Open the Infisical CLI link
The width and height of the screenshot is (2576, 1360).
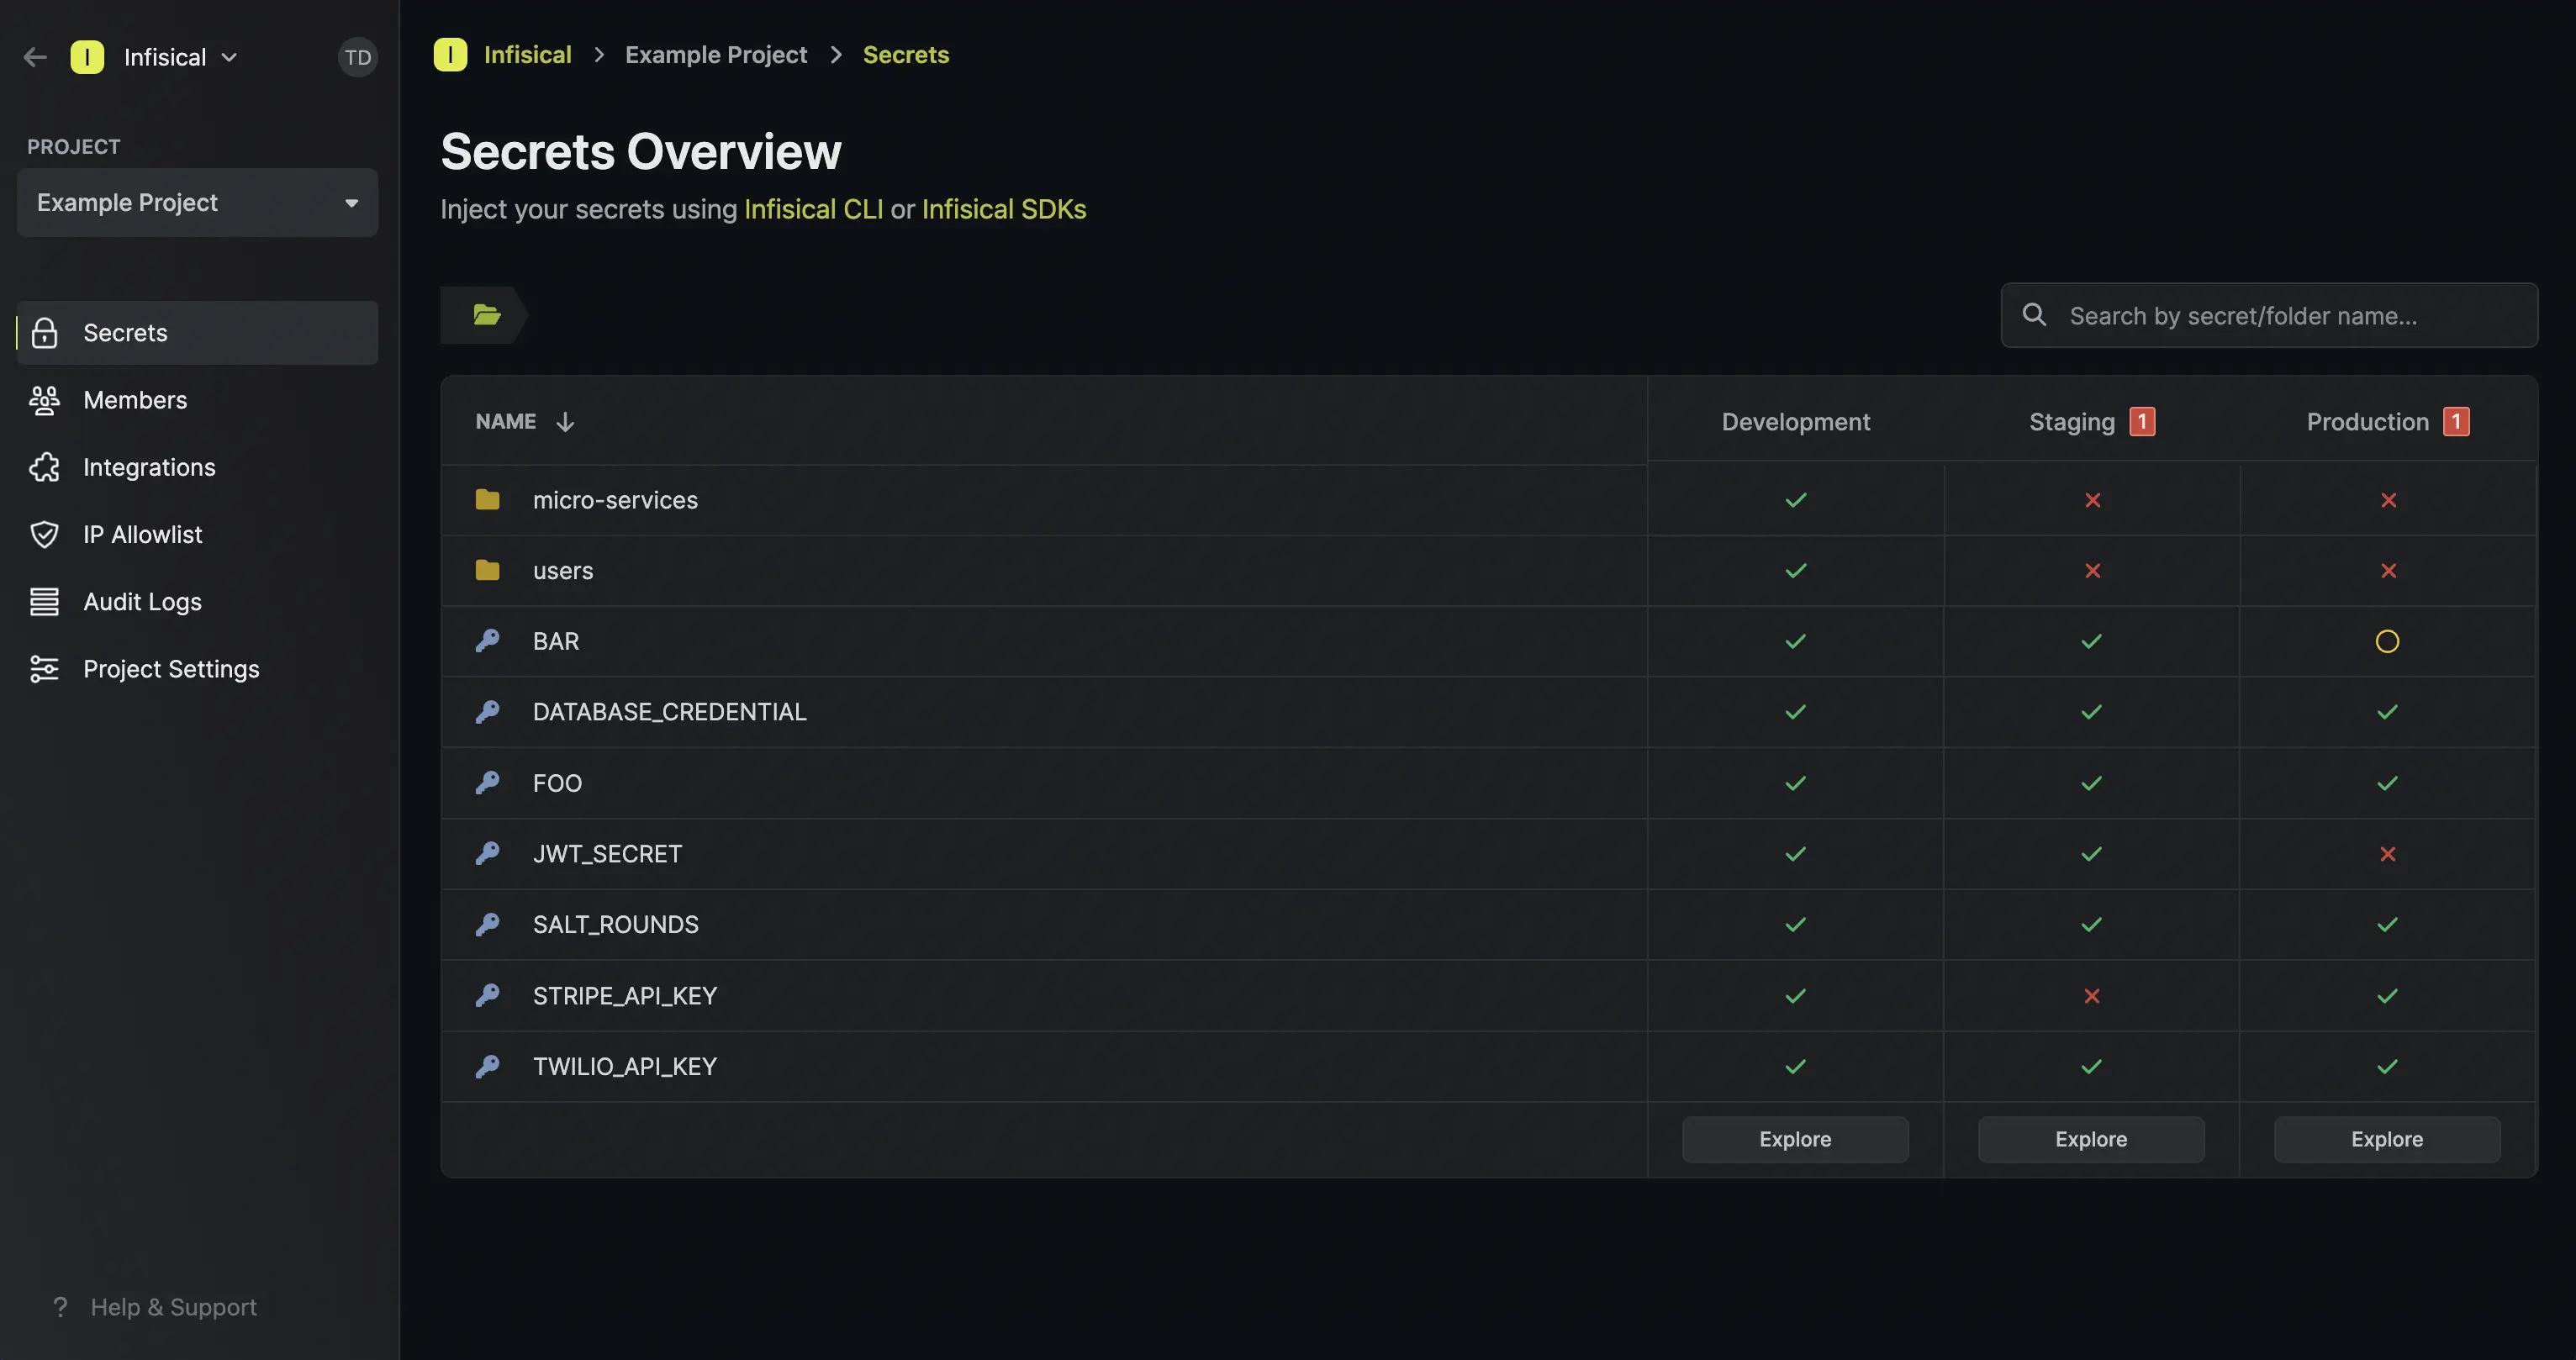(x=812, y=209)
